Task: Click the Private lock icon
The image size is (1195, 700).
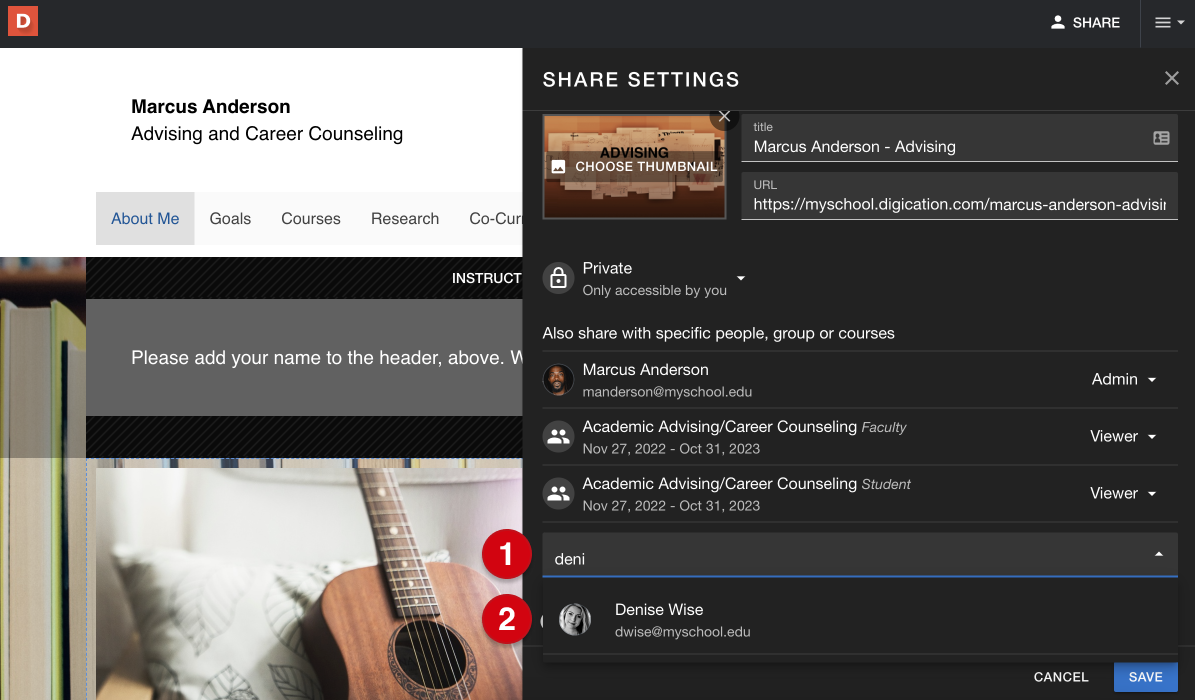Action: tap(558, 278)
